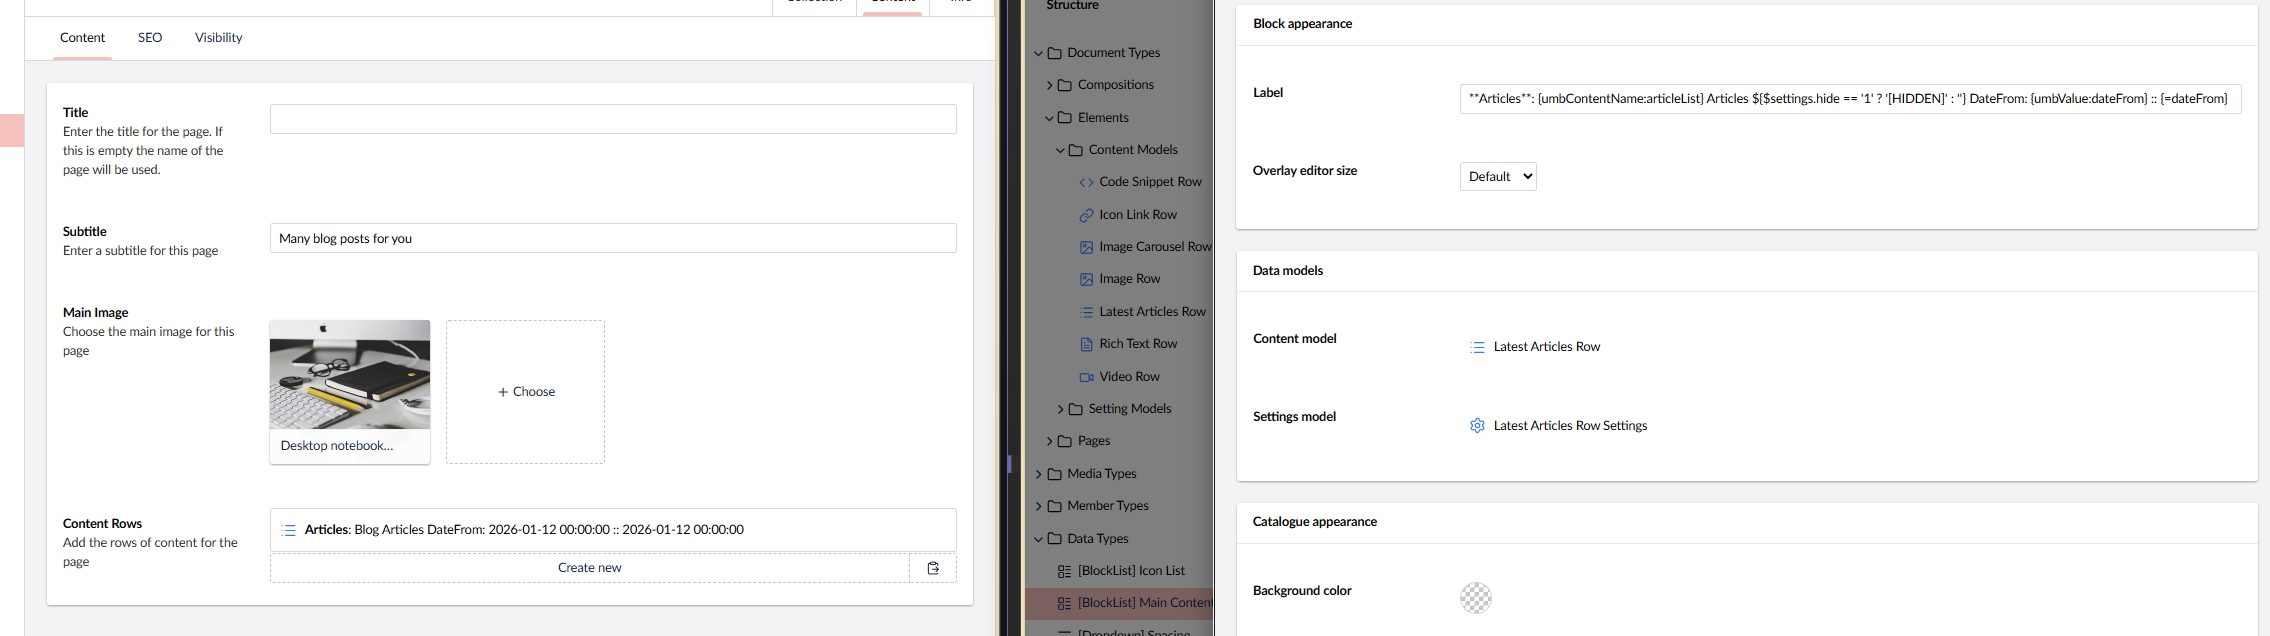Switch to the SEO tab

150,38
